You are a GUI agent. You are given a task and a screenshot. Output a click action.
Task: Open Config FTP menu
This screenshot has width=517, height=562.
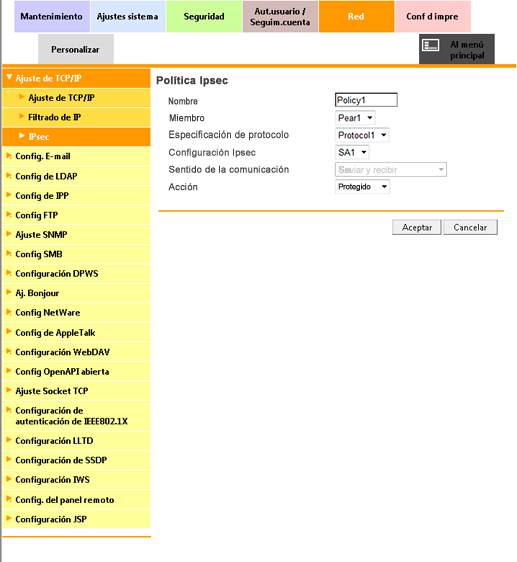coord(76,215)
